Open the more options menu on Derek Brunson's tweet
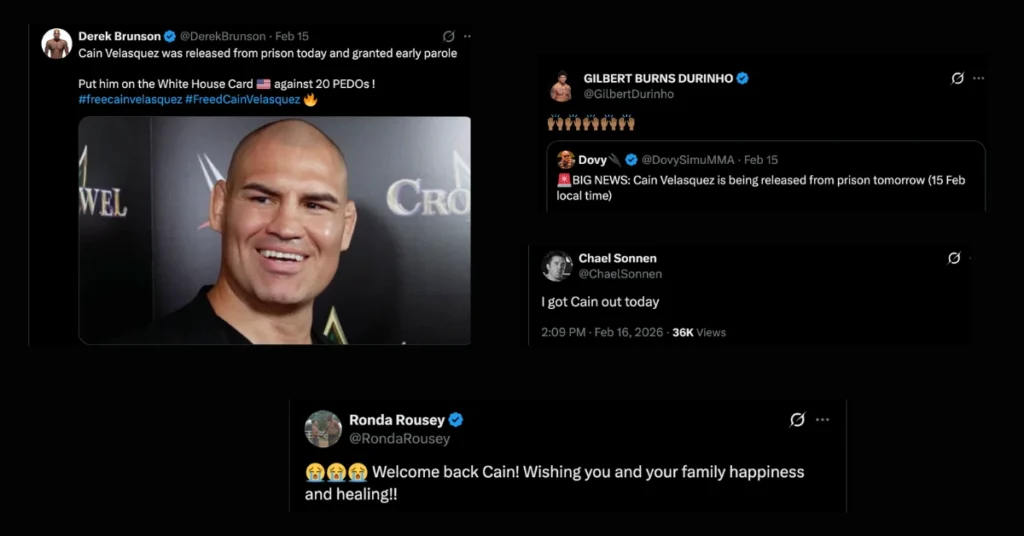1024x536 pixels. pos(467,37)
